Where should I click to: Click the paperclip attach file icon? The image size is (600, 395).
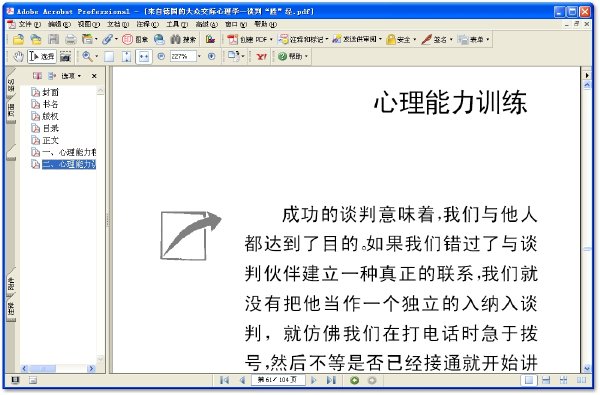[107, 39]
